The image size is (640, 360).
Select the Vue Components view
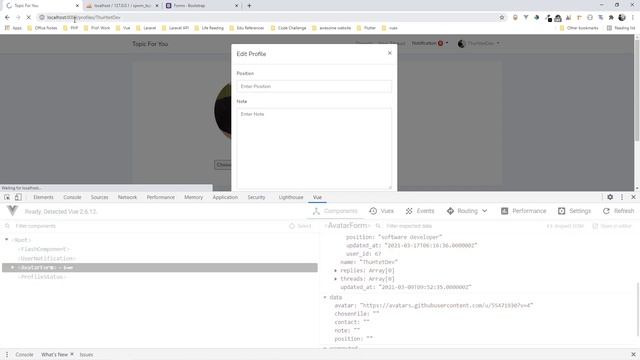(335, 211)
